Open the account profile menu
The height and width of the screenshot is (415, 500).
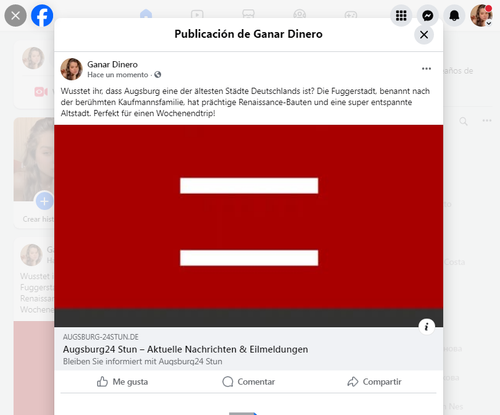pos(481,16)
